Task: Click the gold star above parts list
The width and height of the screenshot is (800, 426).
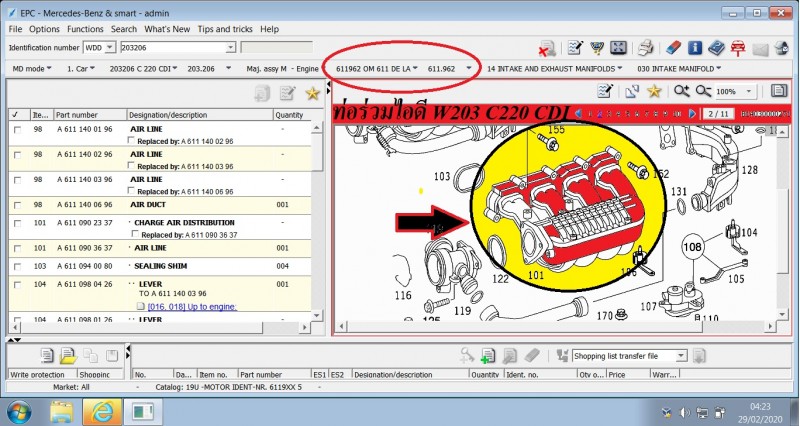Action: coord(312,93)
